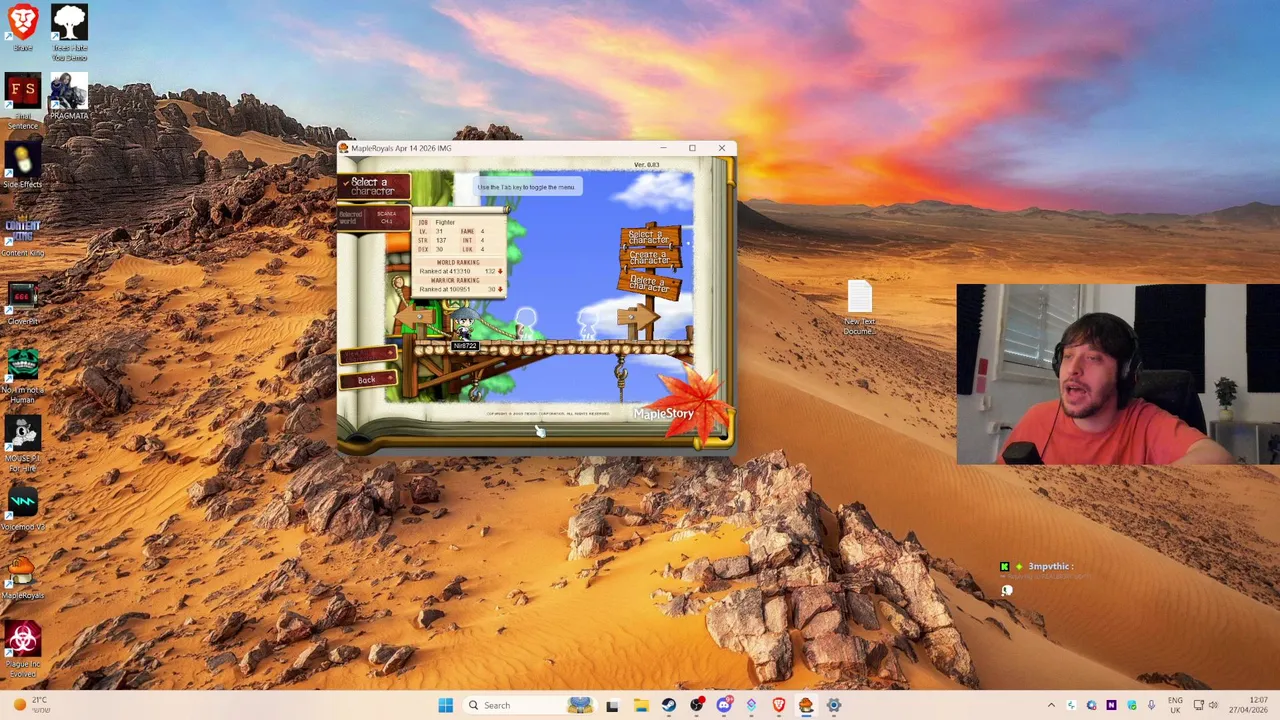Open network and volume quick settings
Screen dimensions: 1280x720
[1206, 705]
